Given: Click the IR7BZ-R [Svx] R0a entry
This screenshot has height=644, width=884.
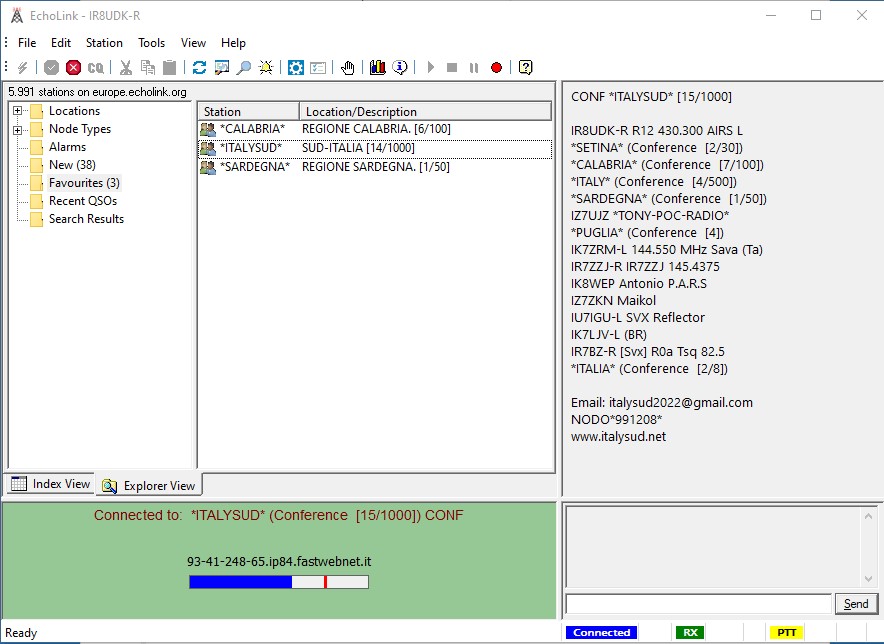Looking at the screenshot, I should click(x=648, y=352).
